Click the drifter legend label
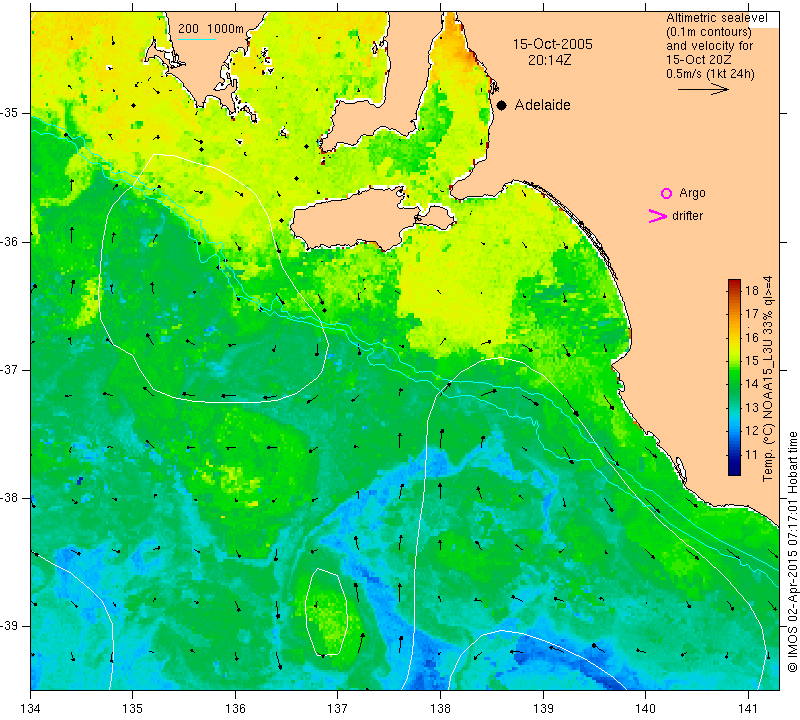The image size is (800, 720). [x=687, y=216]
